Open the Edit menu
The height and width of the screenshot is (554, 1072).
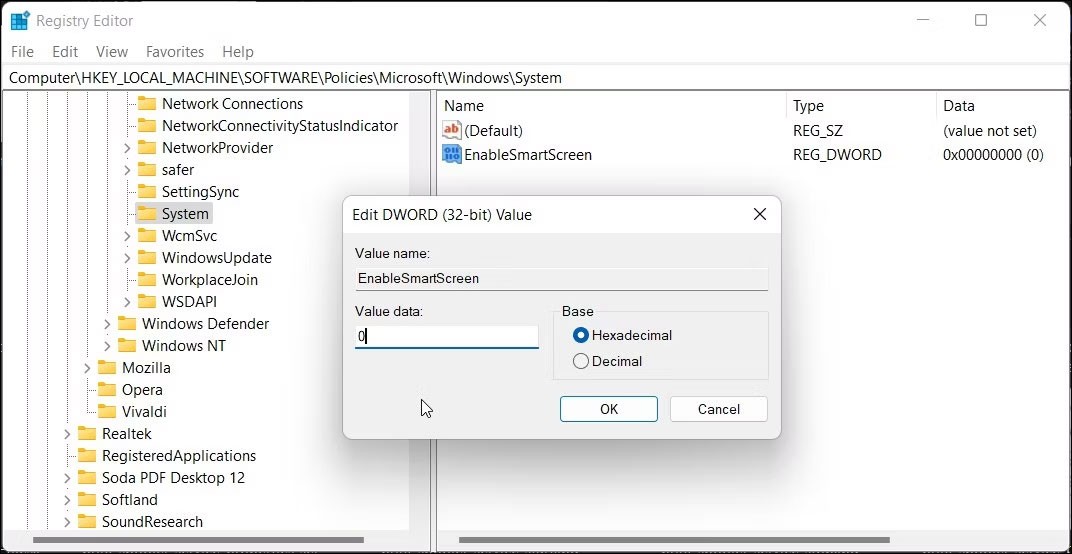[65, 52]
